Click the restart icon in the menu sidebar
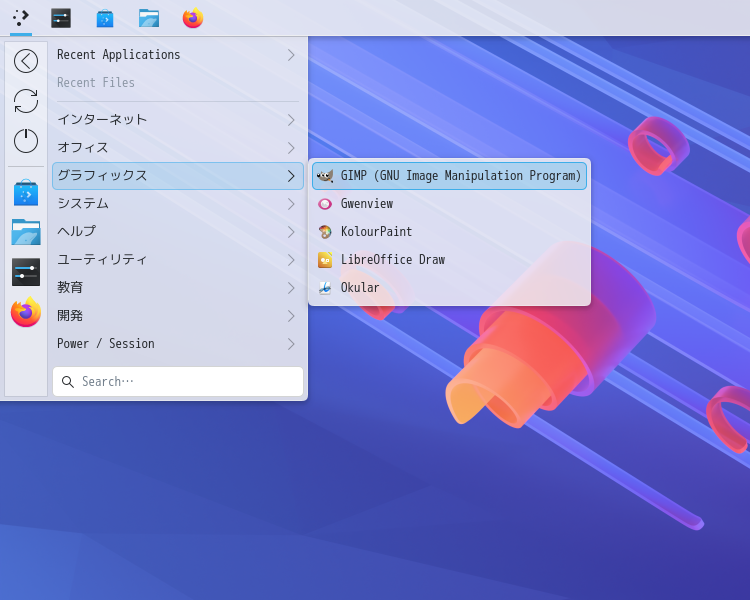 [x=26, y=101]
